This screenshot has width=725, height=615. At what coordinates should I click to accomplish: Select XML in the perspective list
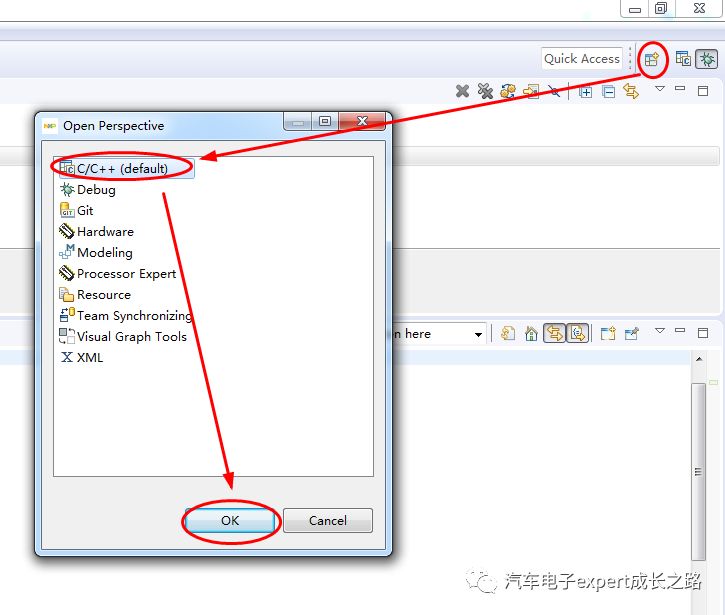coord(81,357)
